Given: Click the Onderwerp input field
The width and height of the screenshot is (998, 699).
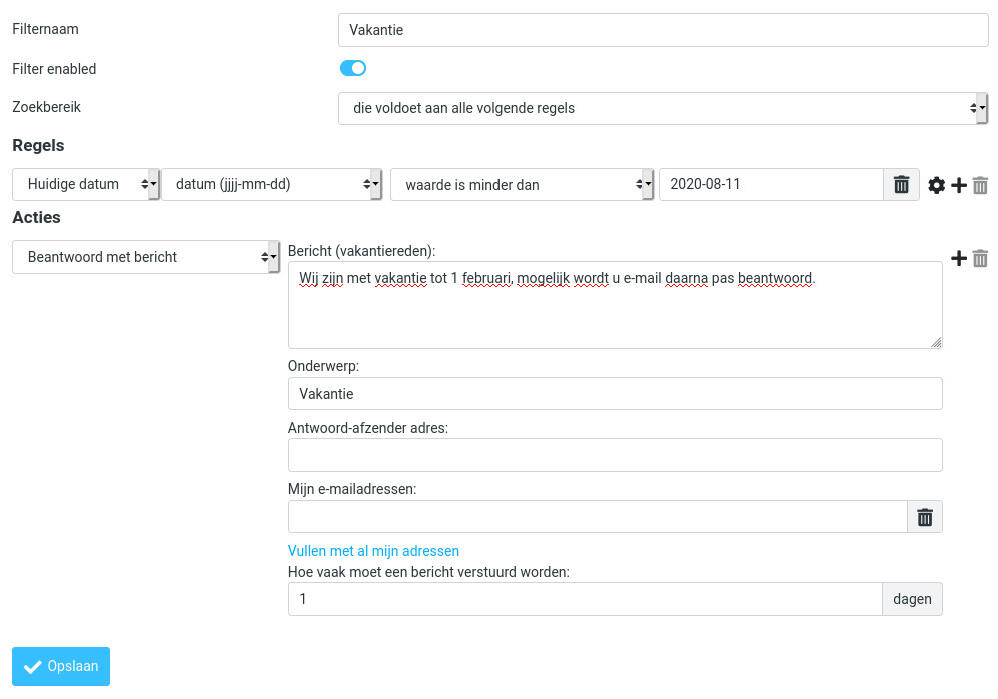Looking at the screenshot, I should [x=615, y=394].
